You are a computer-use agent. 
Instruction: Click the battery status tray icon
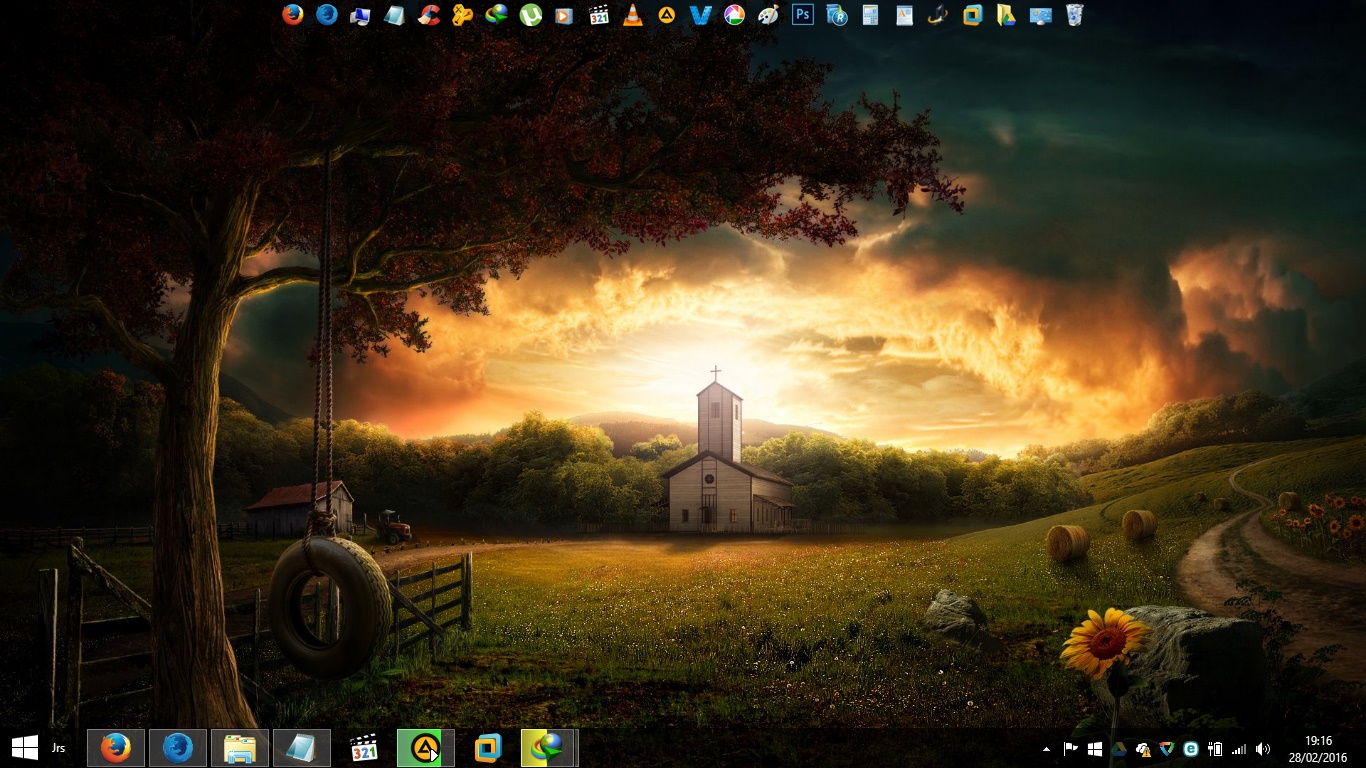(x=1215, y=749)
